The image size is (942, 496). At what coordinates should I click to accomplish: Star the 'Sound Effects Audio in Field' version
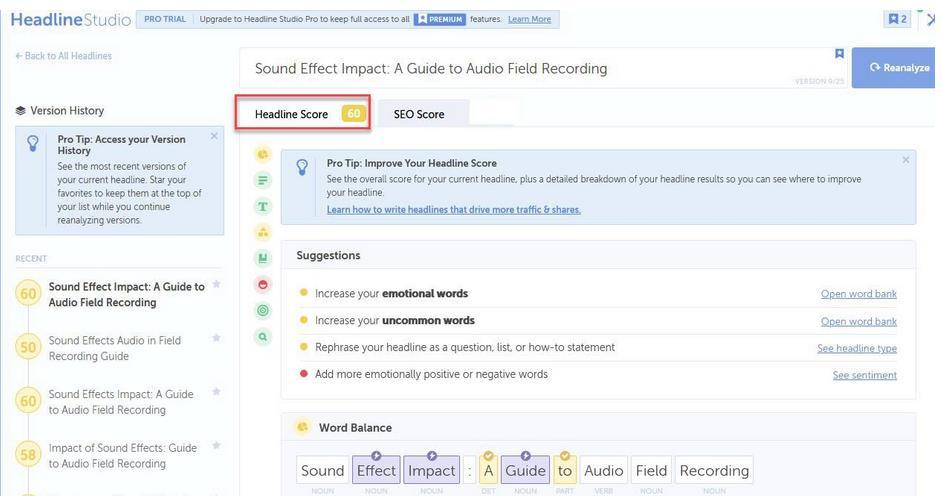216,338
